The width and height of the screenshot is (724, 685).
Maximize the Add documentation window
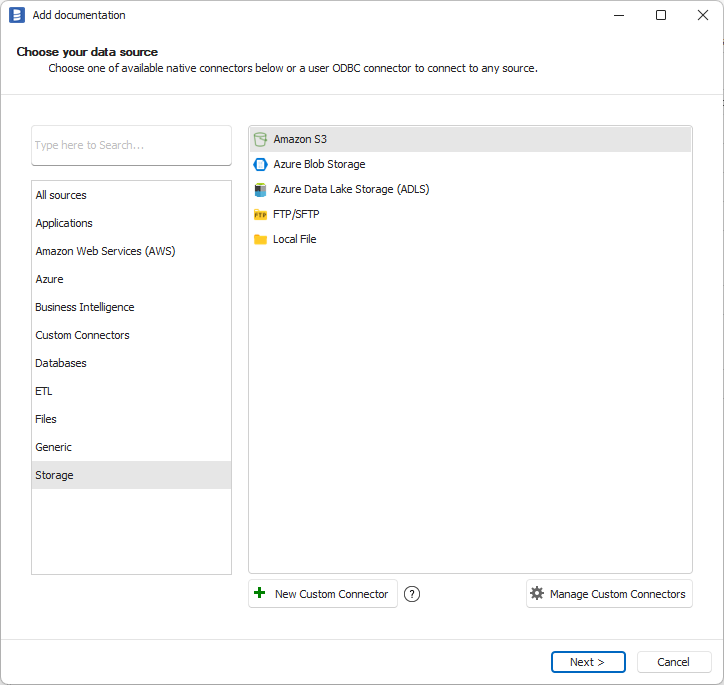click(661, 15)
